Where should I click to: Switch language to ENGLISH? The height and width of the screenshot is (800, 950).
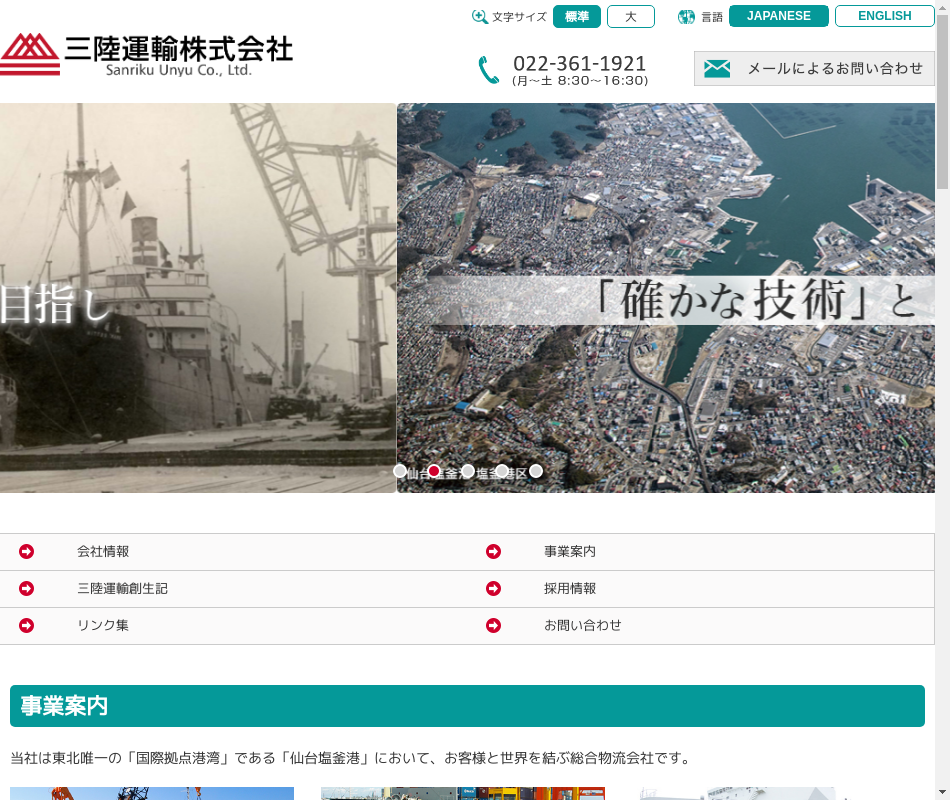[884, 16]
